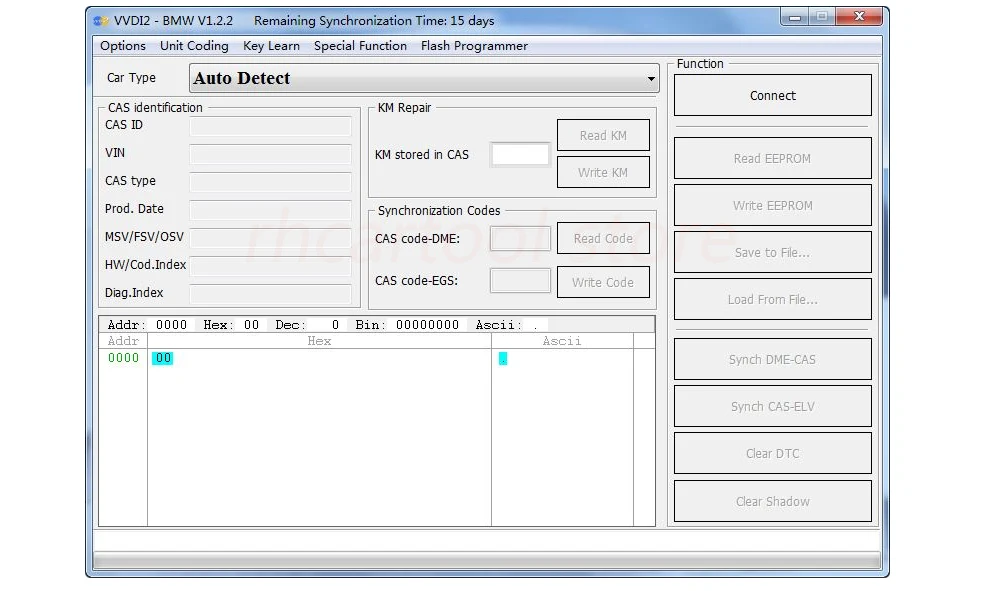This screenshot has width=990, height=591.
Task: Click the MSV/FSV/OSV field
Action: click(270, 237)
